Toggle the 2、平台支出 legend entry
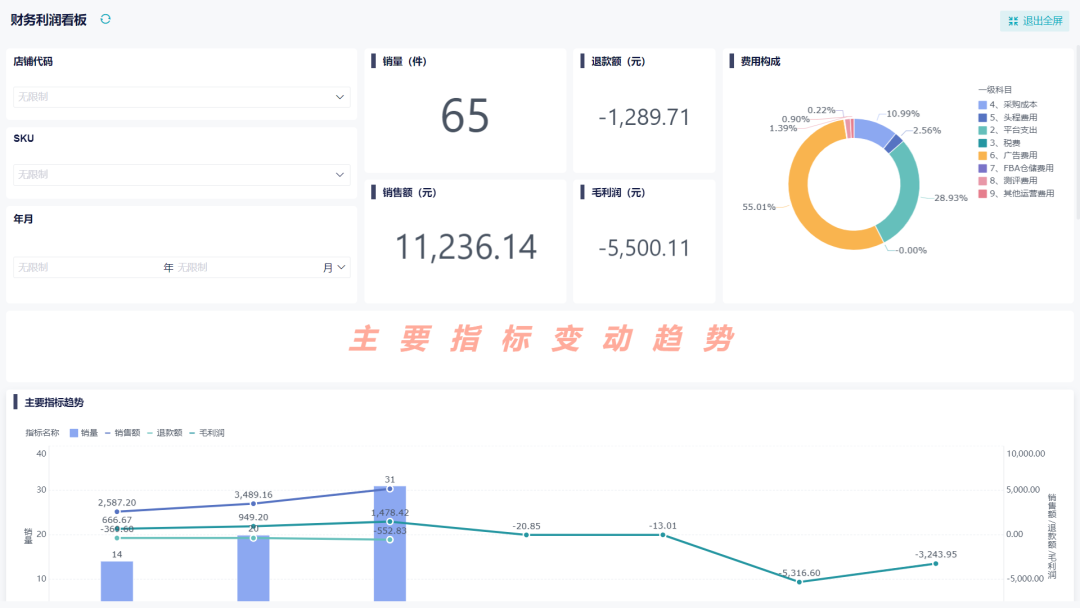Viewport: 1080px width, 608px height. (x=1008, y=130)
